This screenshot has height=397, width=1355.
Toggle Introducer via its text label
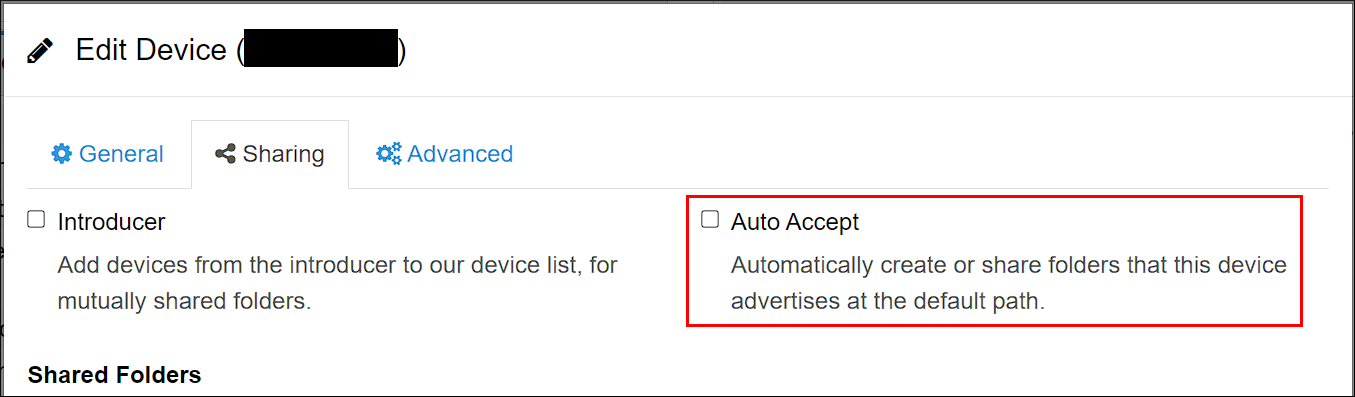coord(111,222)
